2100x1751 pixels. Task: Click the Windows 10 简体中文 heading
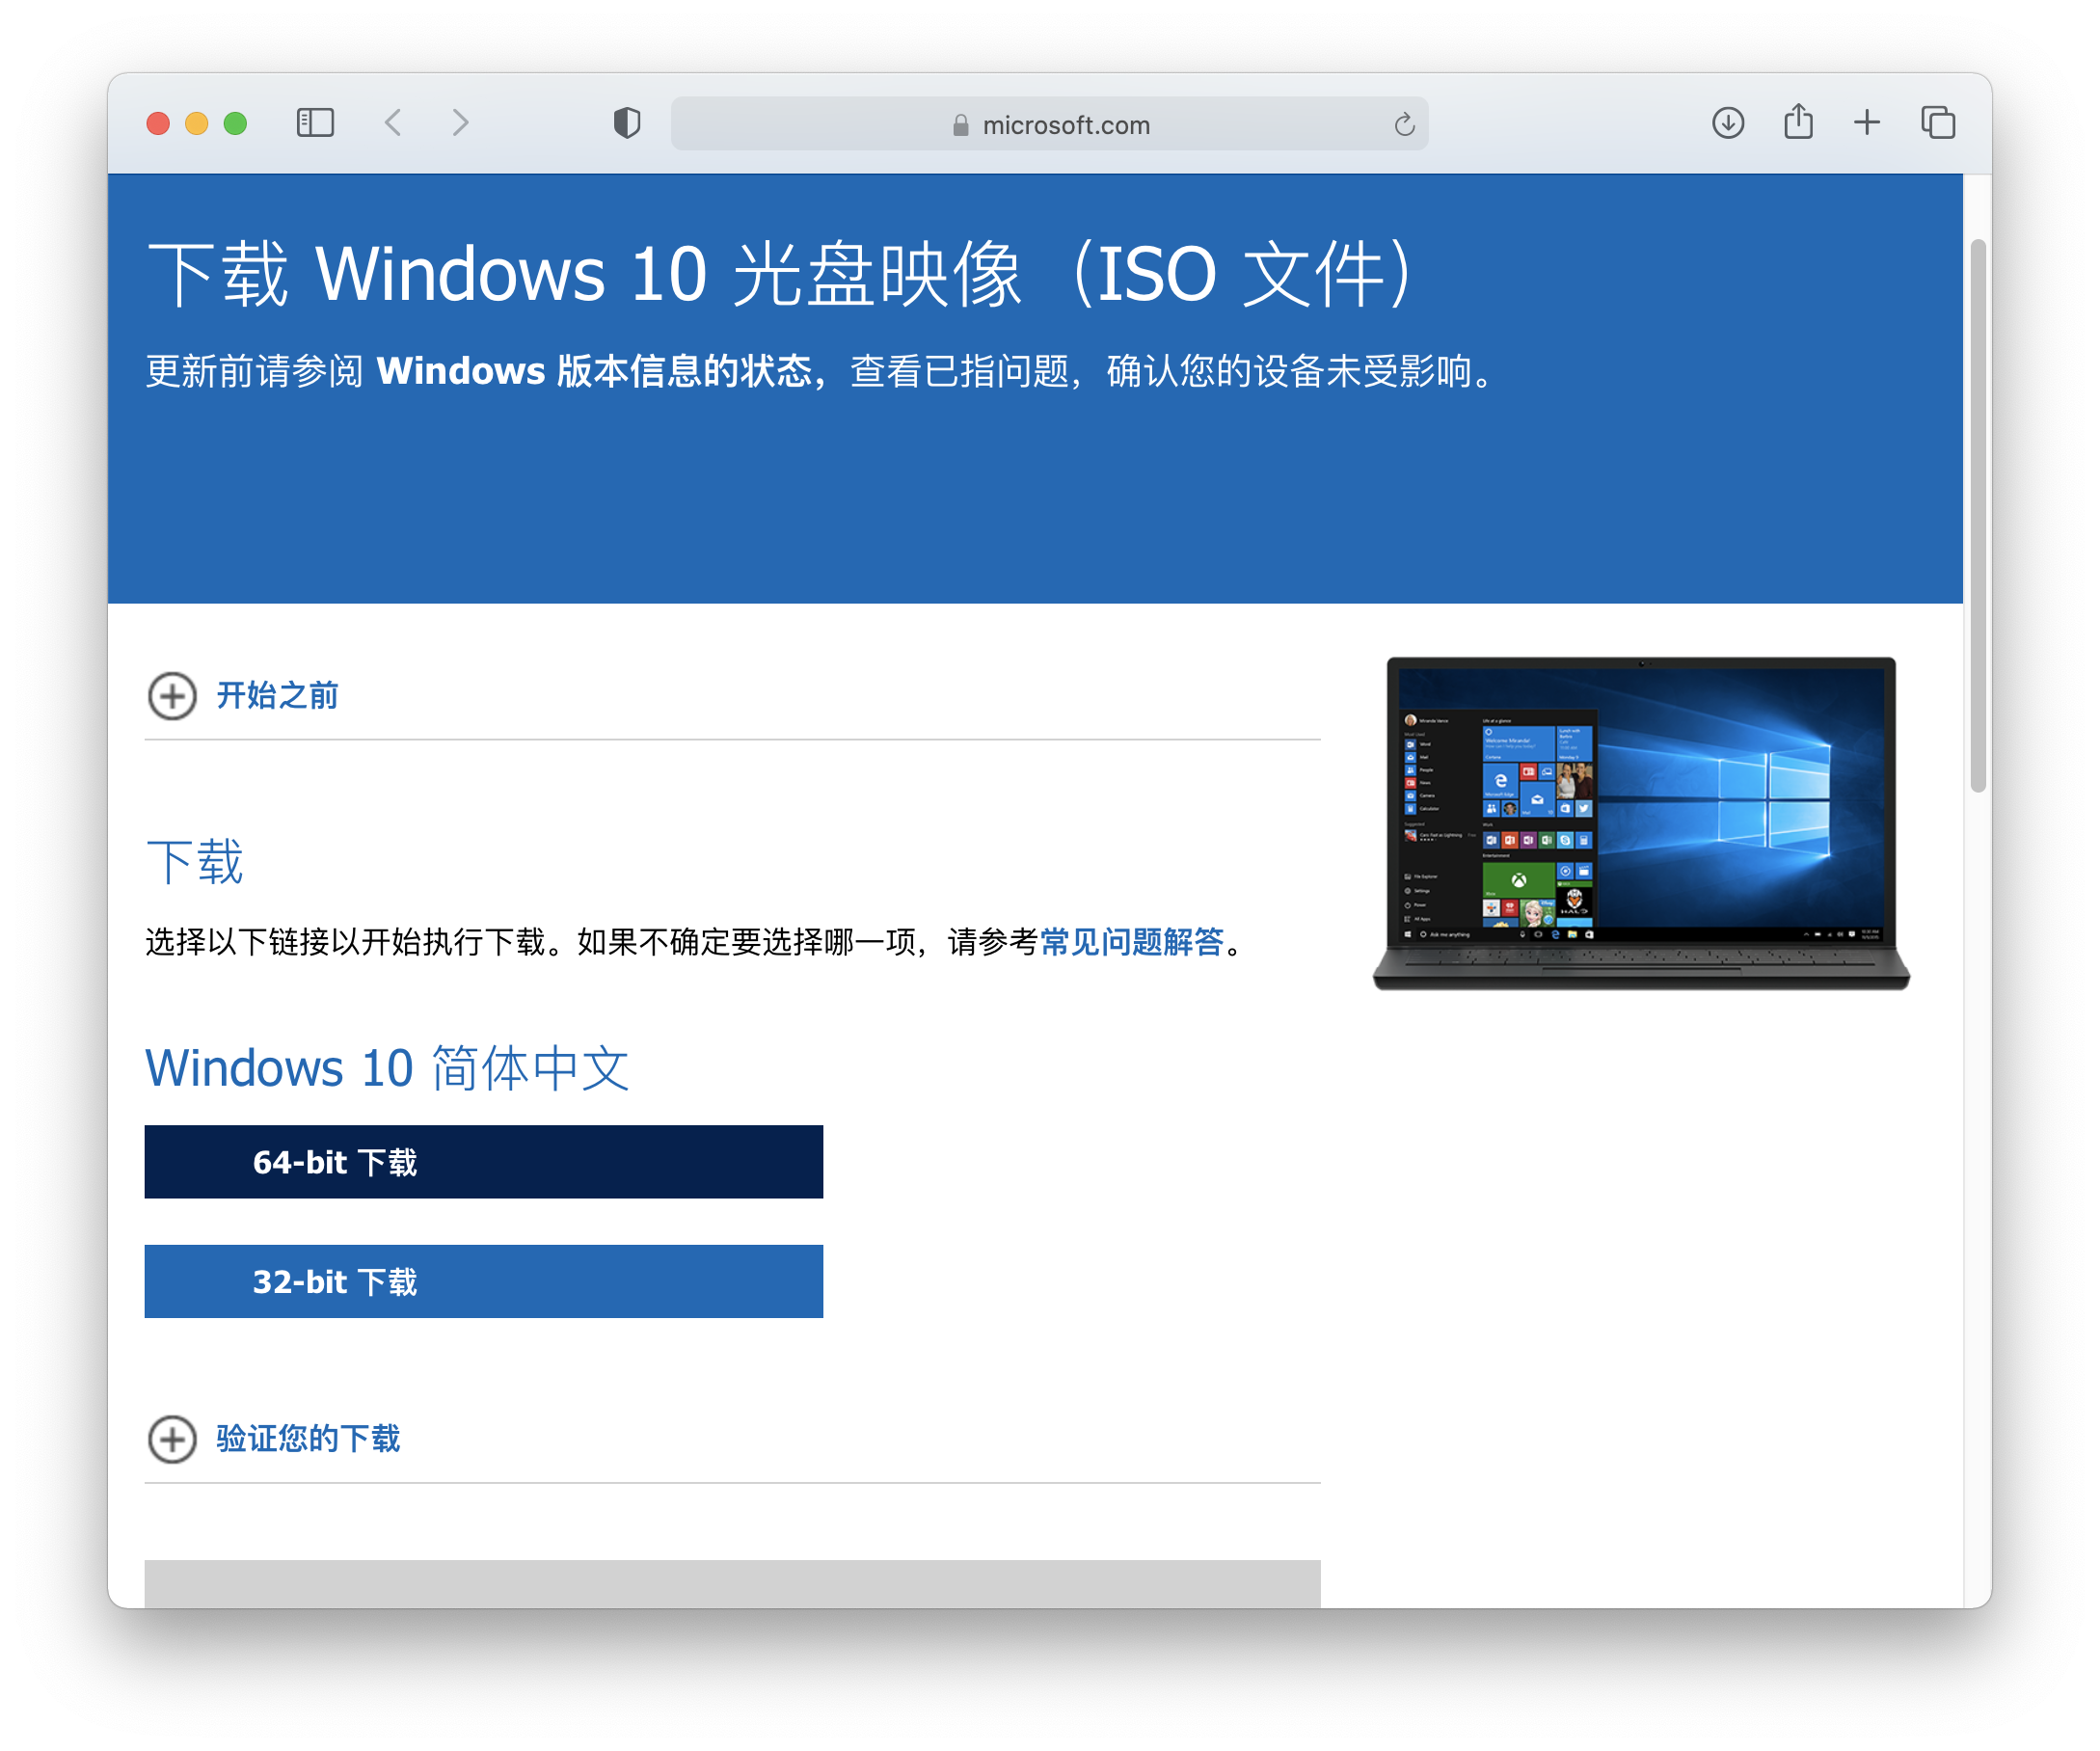(x=387, y=1068)
